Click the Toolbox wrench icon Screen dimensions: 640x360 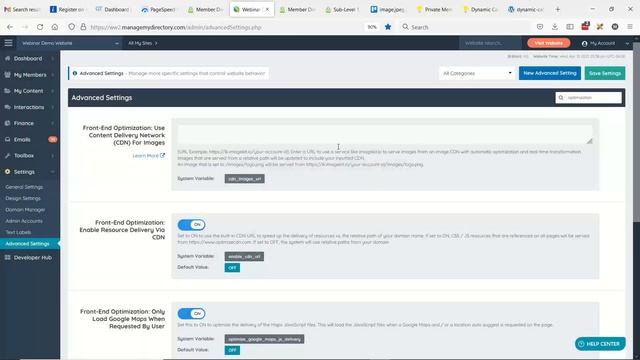pyautogui.click(x=7, y=156)
